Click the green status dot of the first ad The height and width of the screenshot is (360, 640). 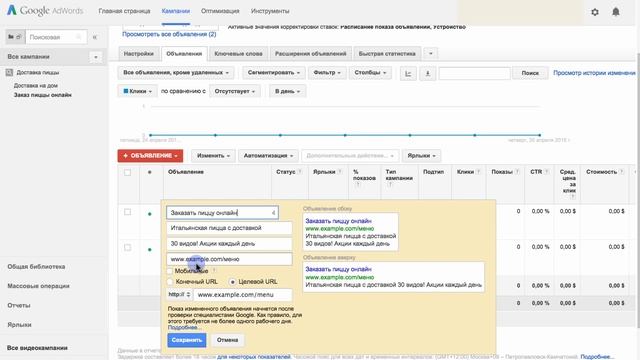click(x=150, y=214)
